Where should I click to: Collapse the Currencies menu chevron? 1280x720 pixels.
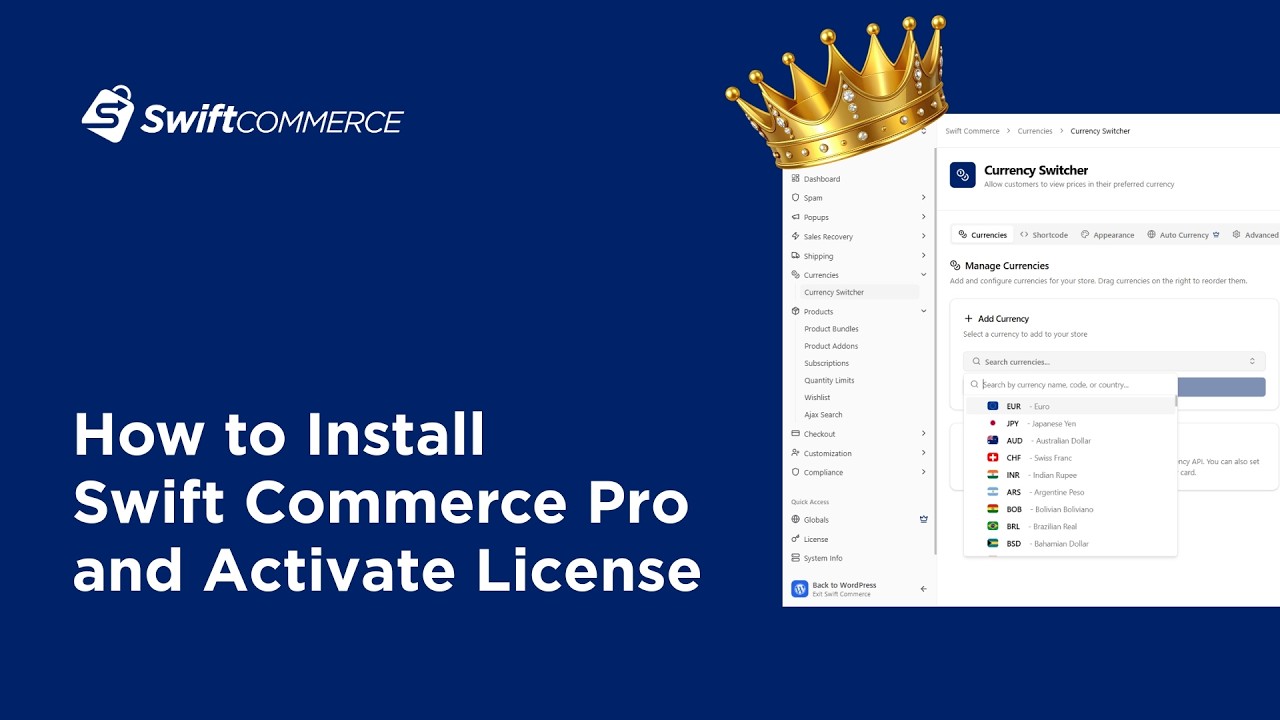tap(924, 275)
